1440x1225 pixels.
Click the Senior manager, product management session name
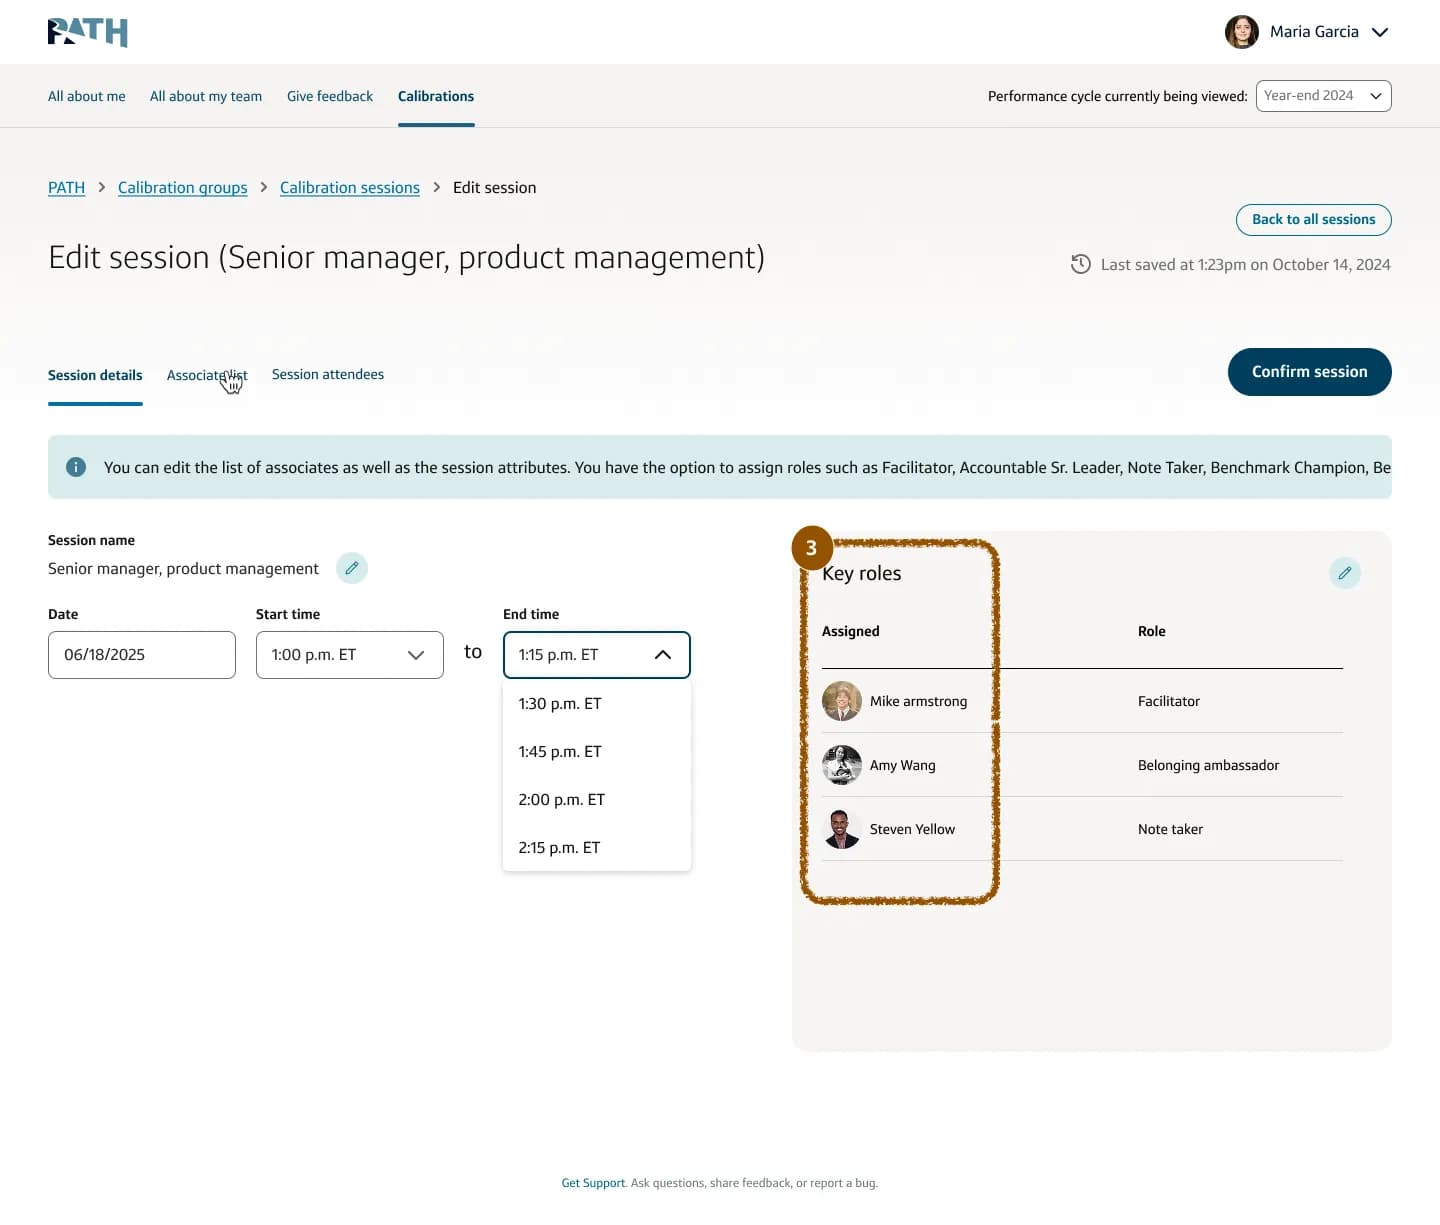(x=183, y=569)
